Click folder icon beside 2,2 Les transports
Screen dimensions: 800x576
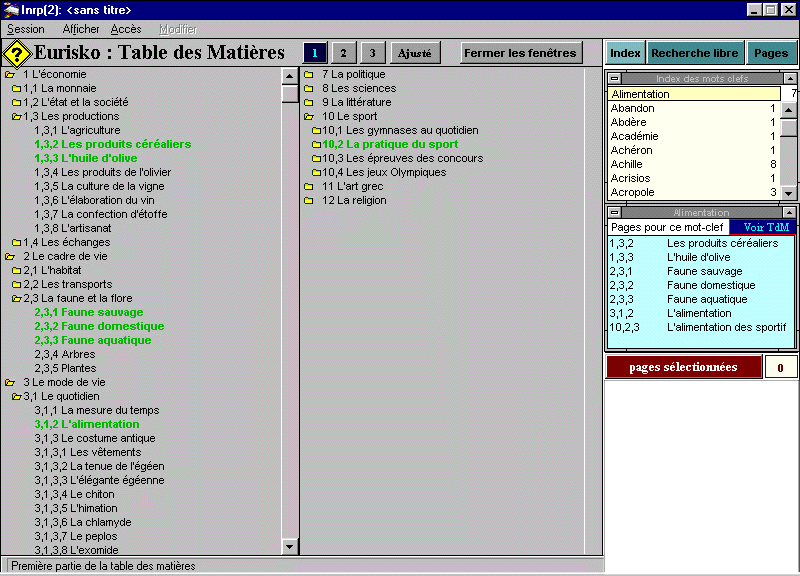pos(16,285)
